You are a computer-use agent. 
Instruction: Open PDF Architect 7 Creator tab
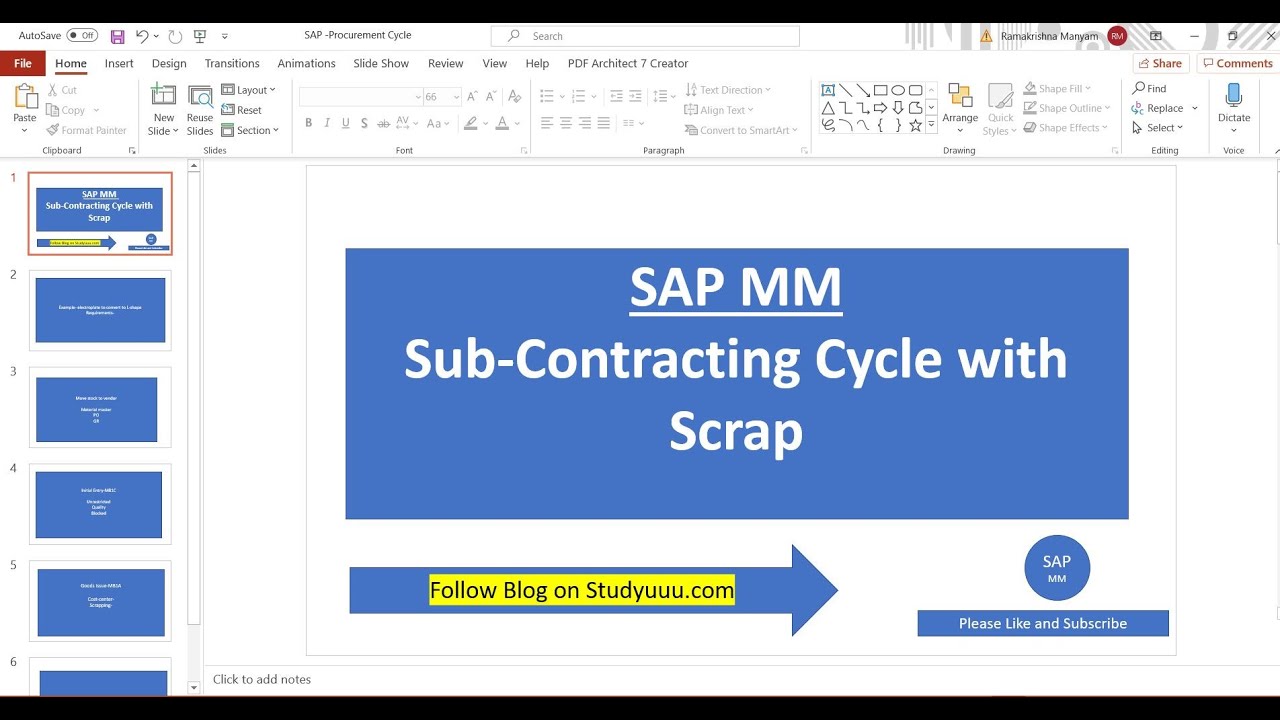tap(628, 63)
